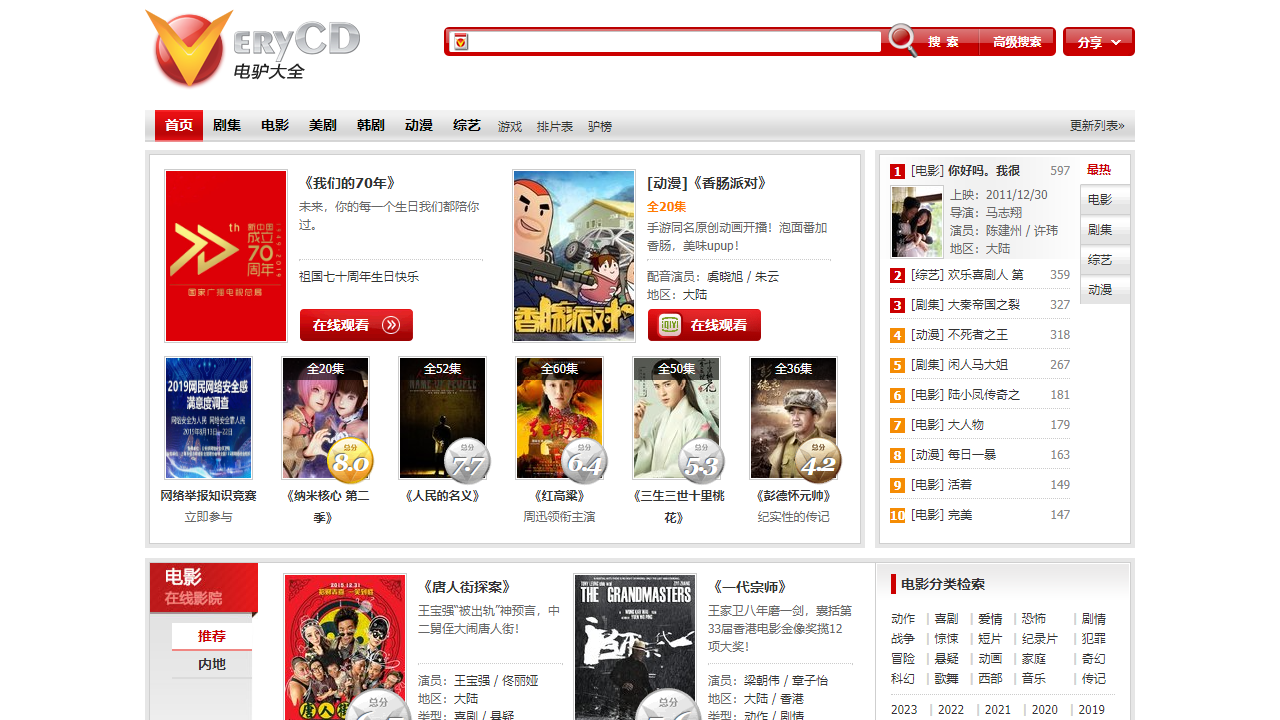The height and width of the screenshot is (720, 1280).
Task: Open the 动漫 navigation tab
Action: point(419,125)
